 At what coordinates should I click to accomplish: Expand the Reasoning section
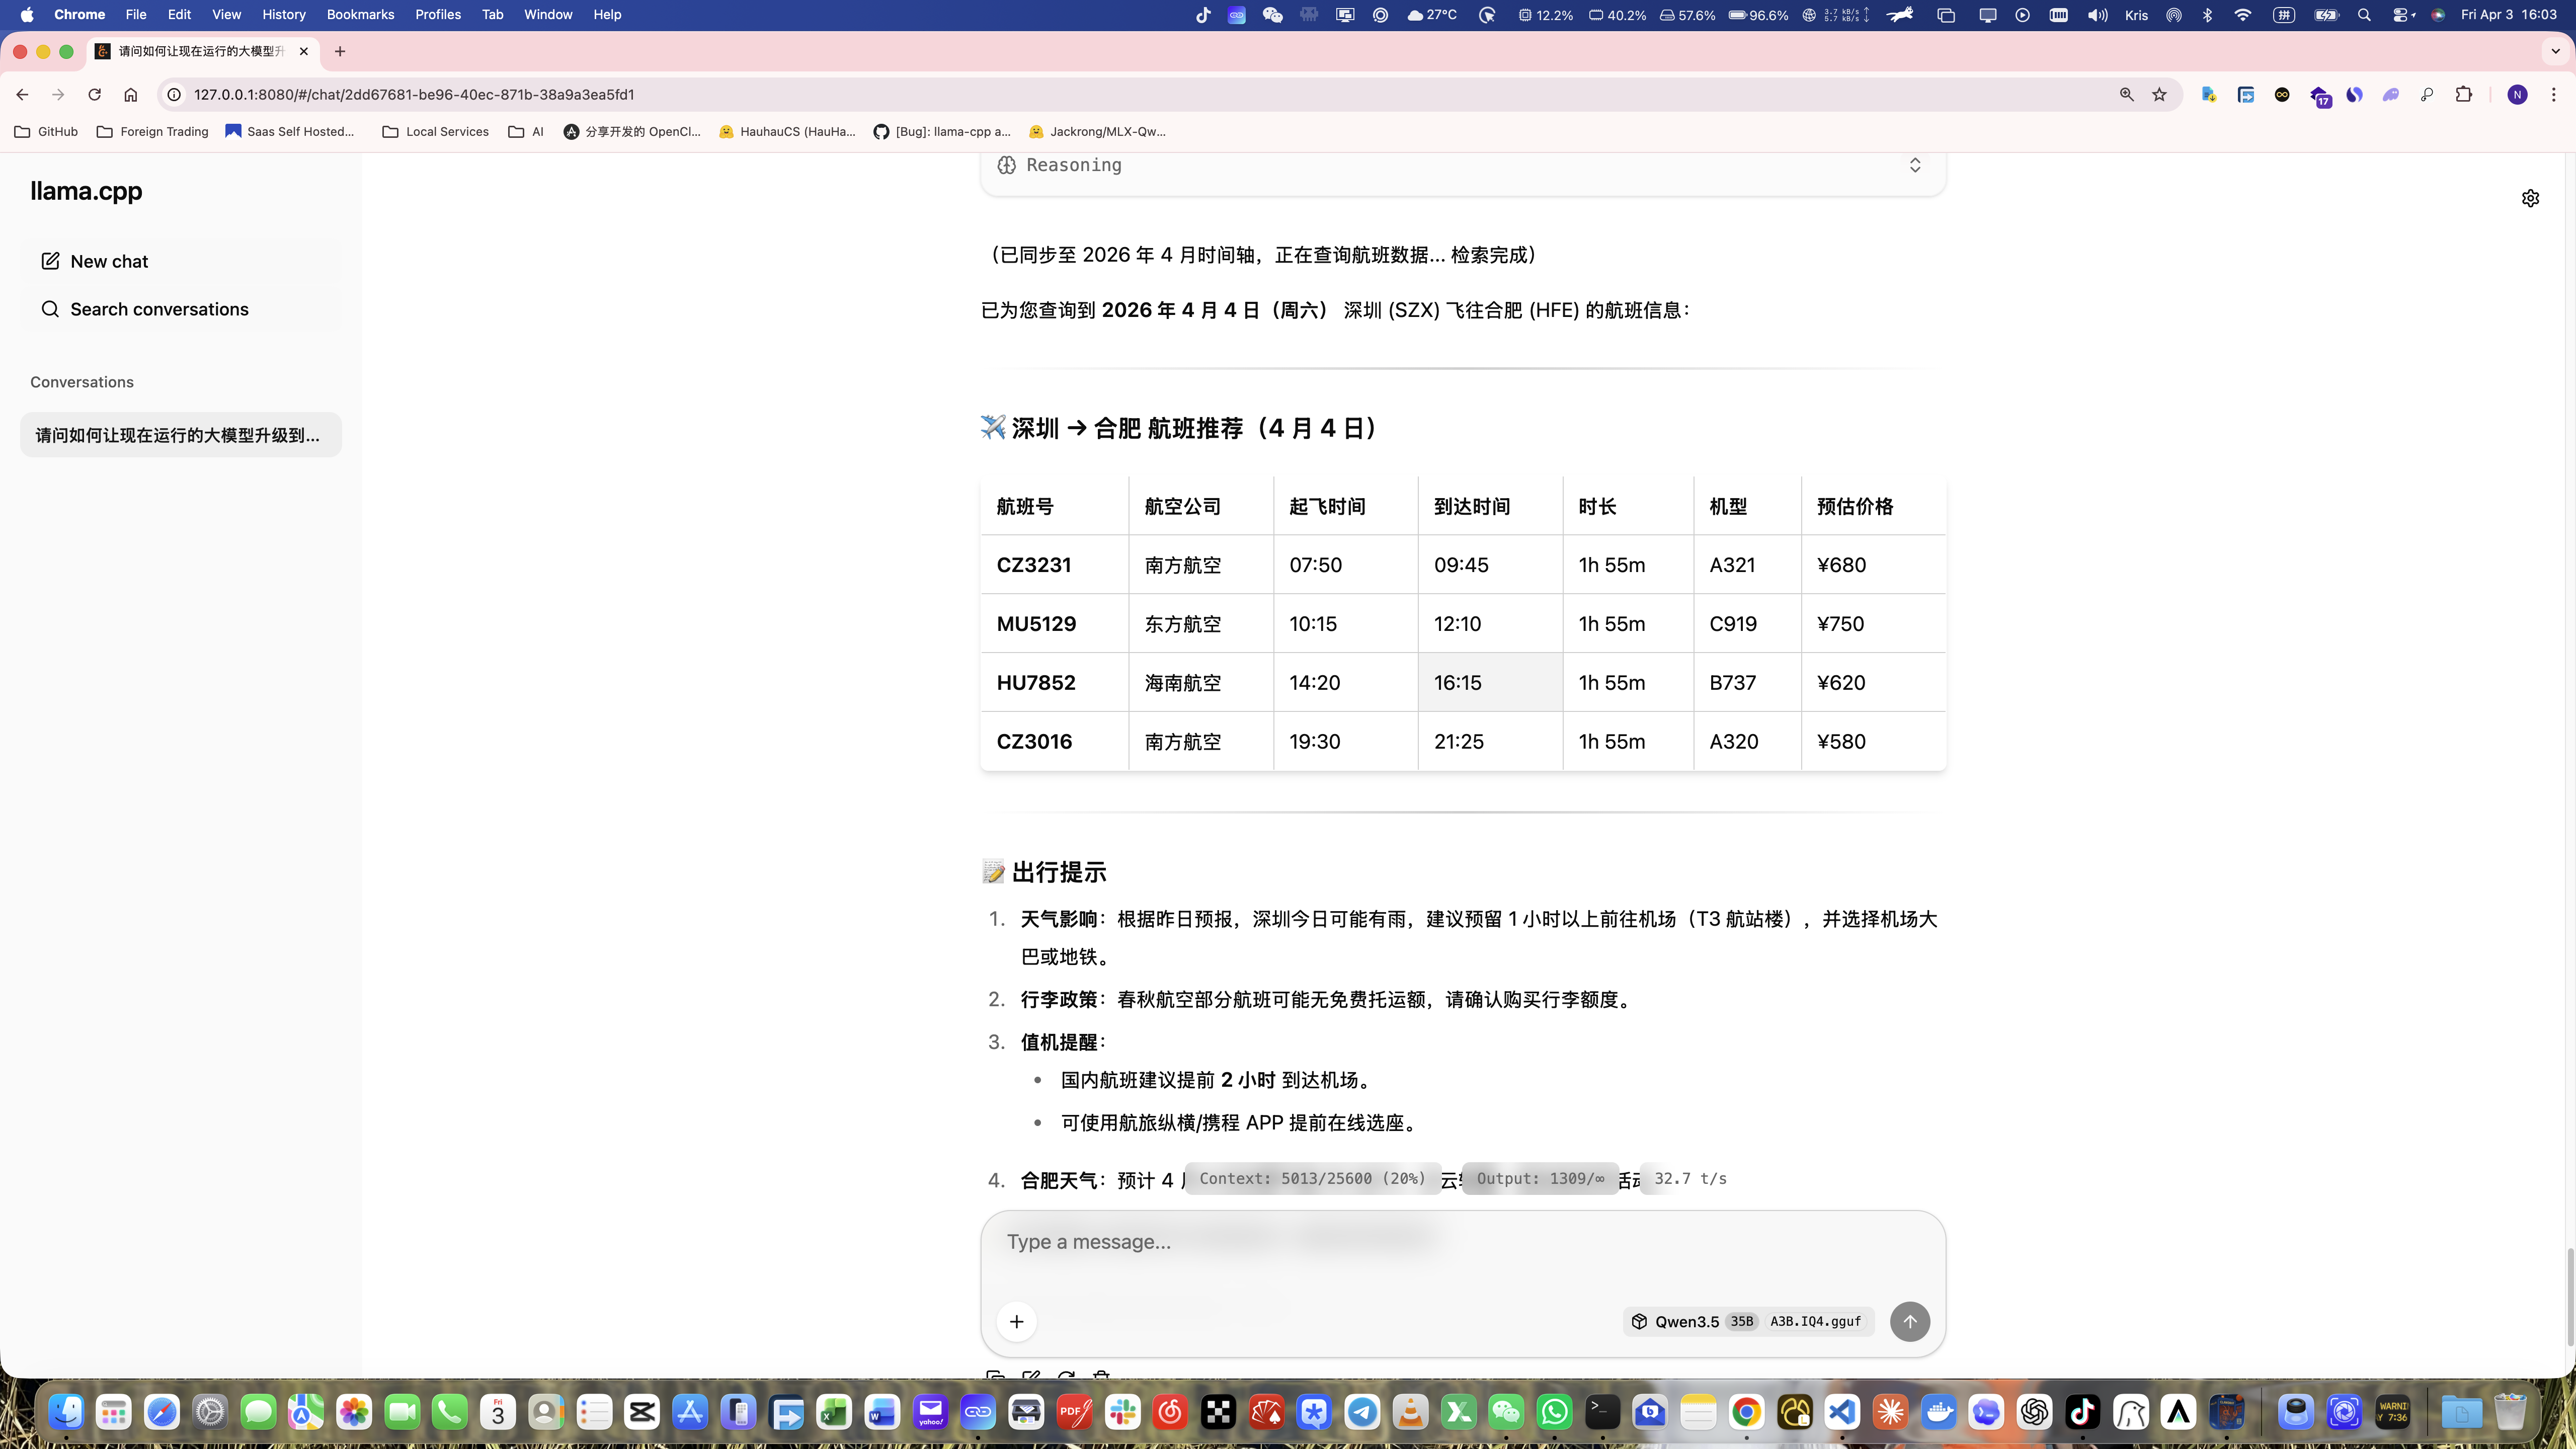pyautogui.click(x=1914, y=165)
